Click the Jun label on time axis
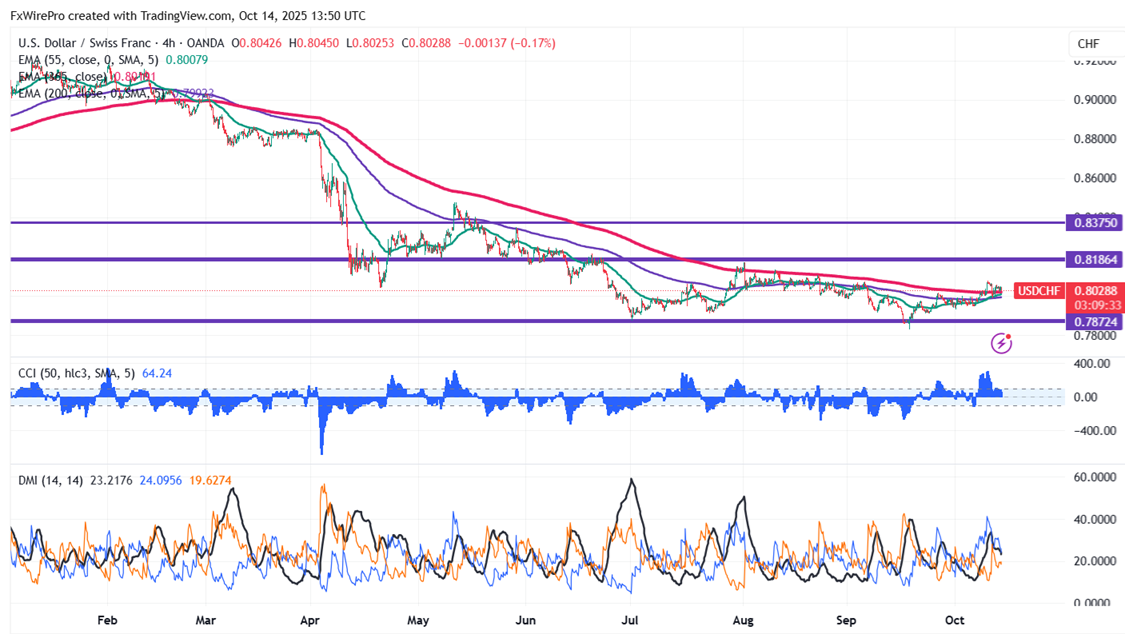Screen dimensions: 1125x634 tap(525, 620)
